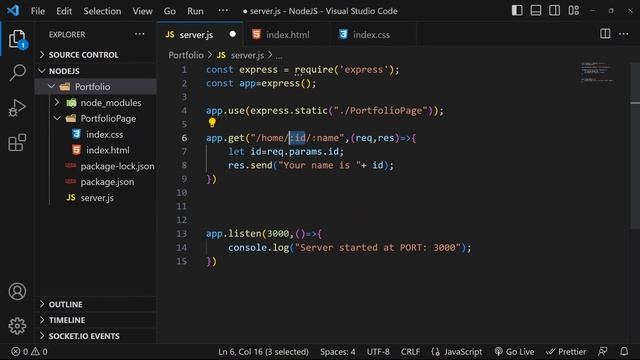Toggle the primary side bar layout icon
Image resolution: width=640 pixels, height=360 pixels.
tap(517, 11)
